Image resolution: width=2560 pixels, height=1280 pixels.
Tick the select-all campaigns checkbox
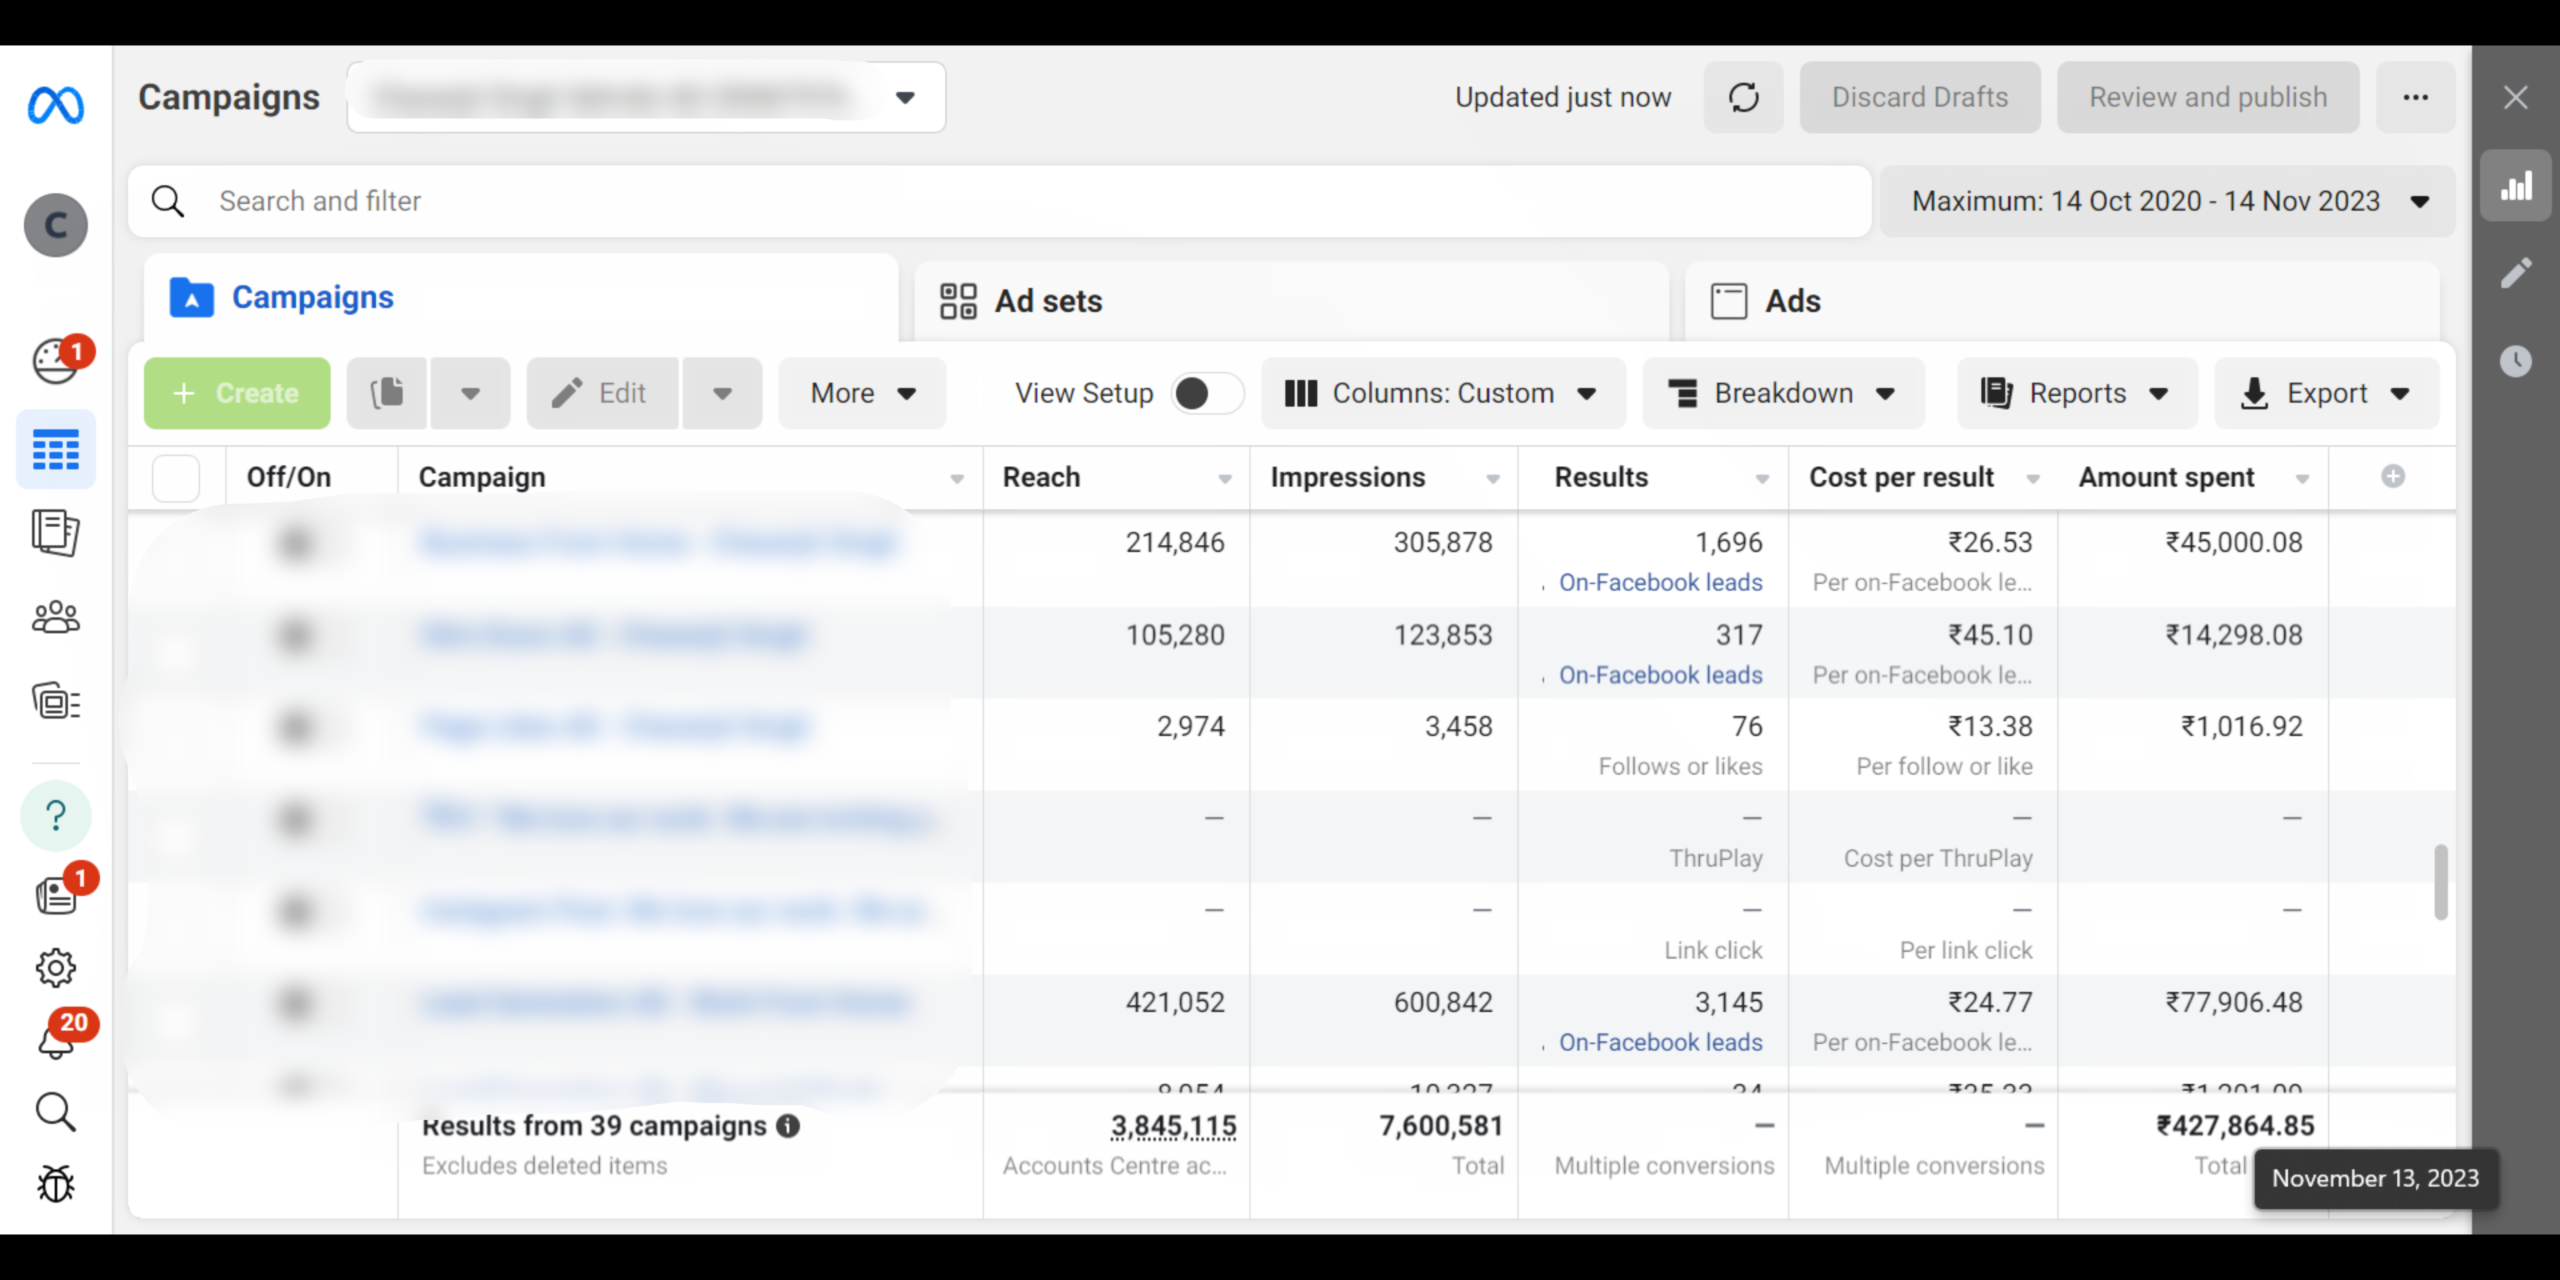point(176,478)
